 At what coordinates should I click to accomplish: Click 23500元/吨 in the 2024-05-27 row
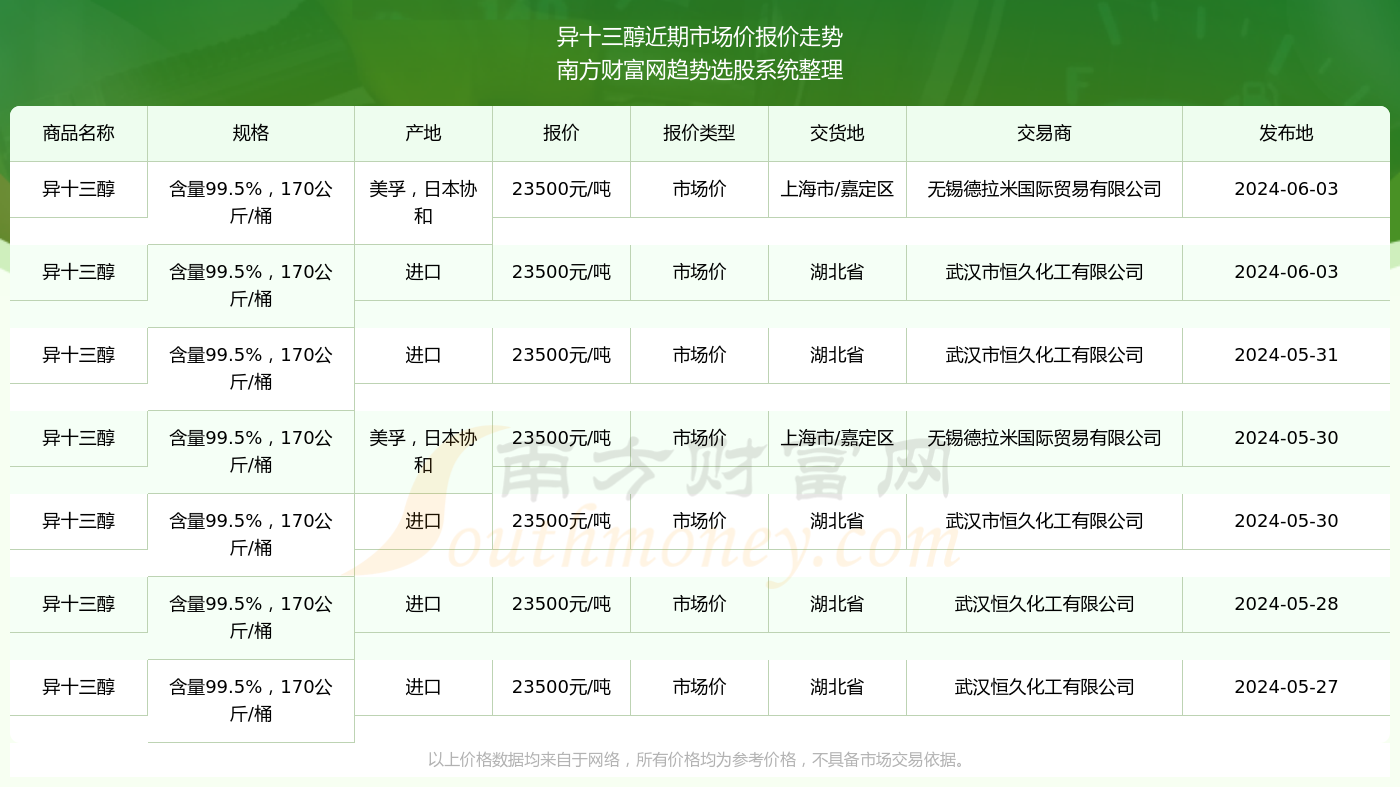click(x=562, y=687)
